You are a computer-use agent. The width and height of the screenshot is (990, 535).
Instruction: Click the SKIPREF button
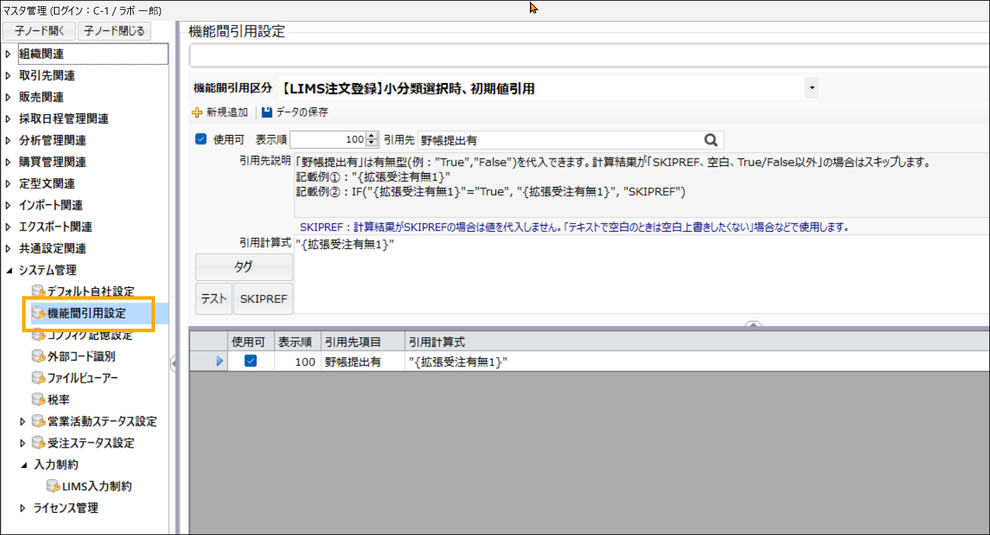click(263, 299)
